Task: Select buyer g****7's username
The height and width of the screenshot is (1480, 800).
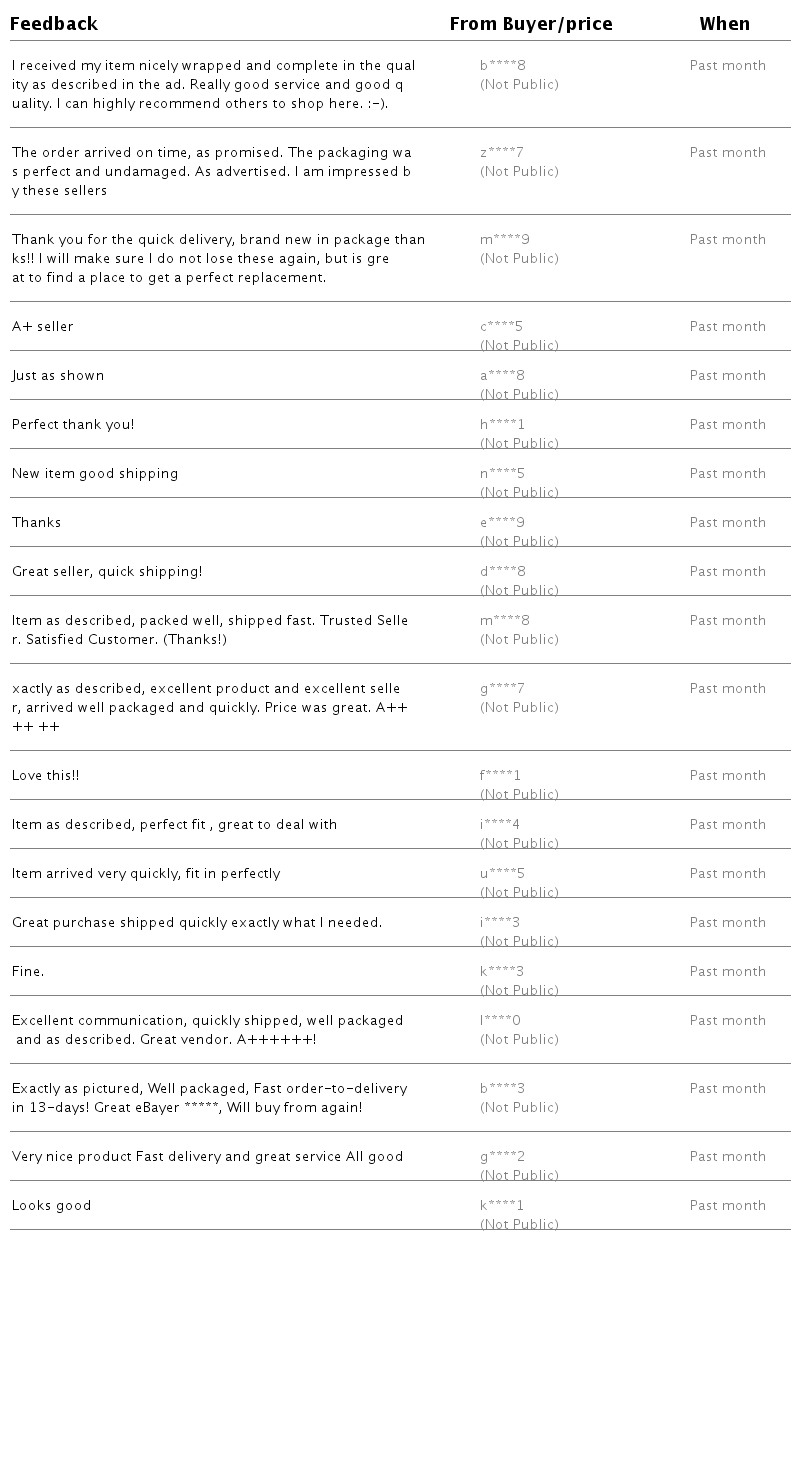Action: click(x=502, y=689)
